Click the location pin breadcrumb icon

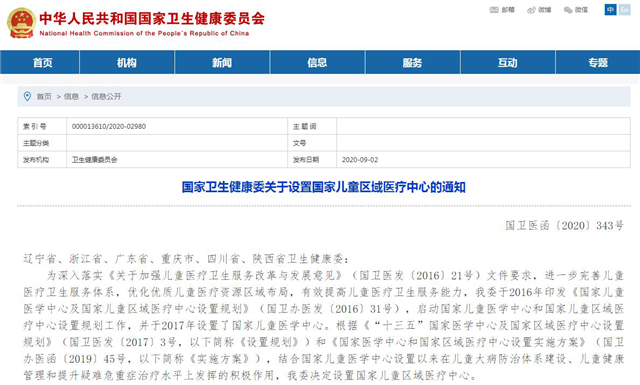coord(27,96)
